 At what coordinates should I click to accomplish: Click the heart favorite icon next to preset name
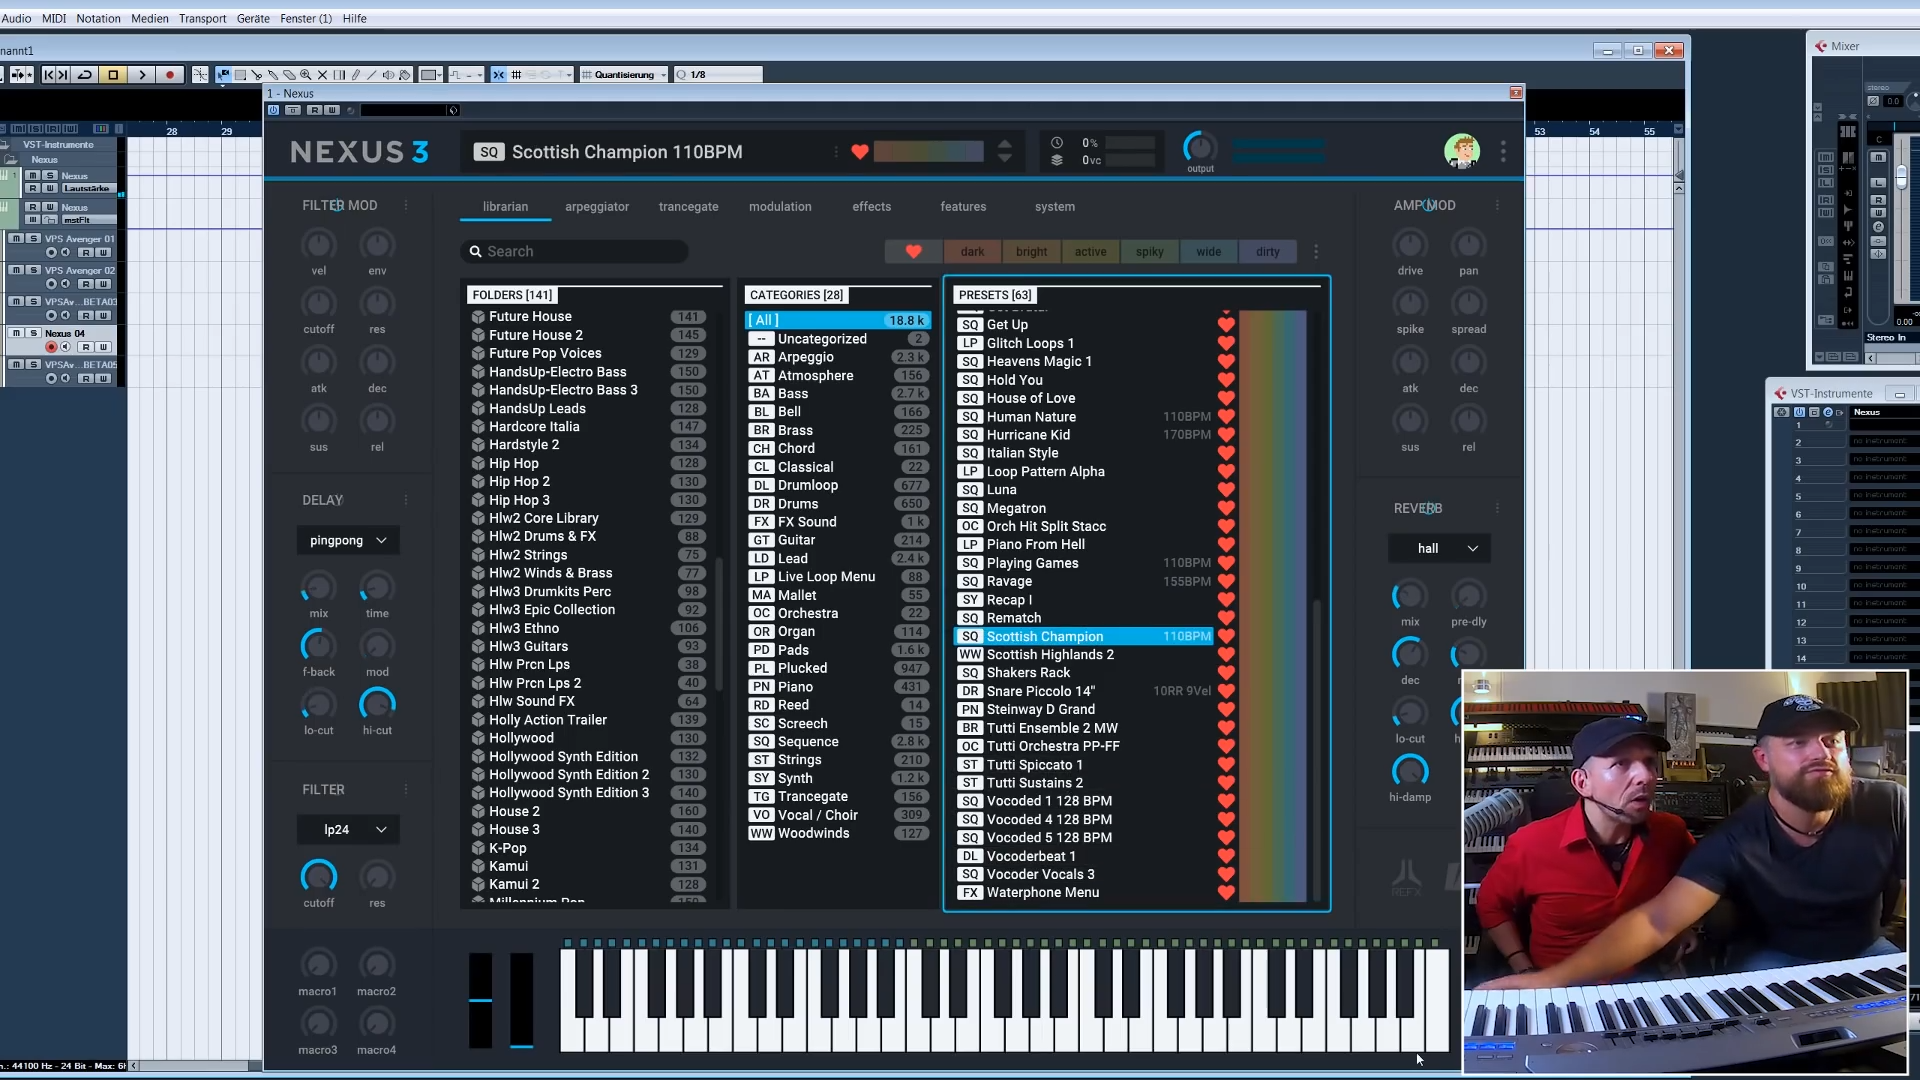click(x=860, y=152)
